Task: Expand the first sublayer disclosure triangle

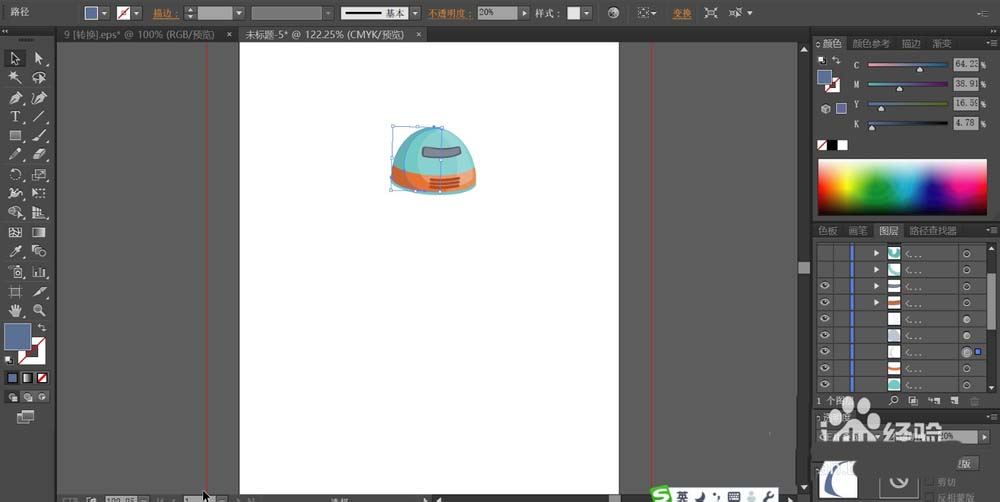Action: pos(876,253)
